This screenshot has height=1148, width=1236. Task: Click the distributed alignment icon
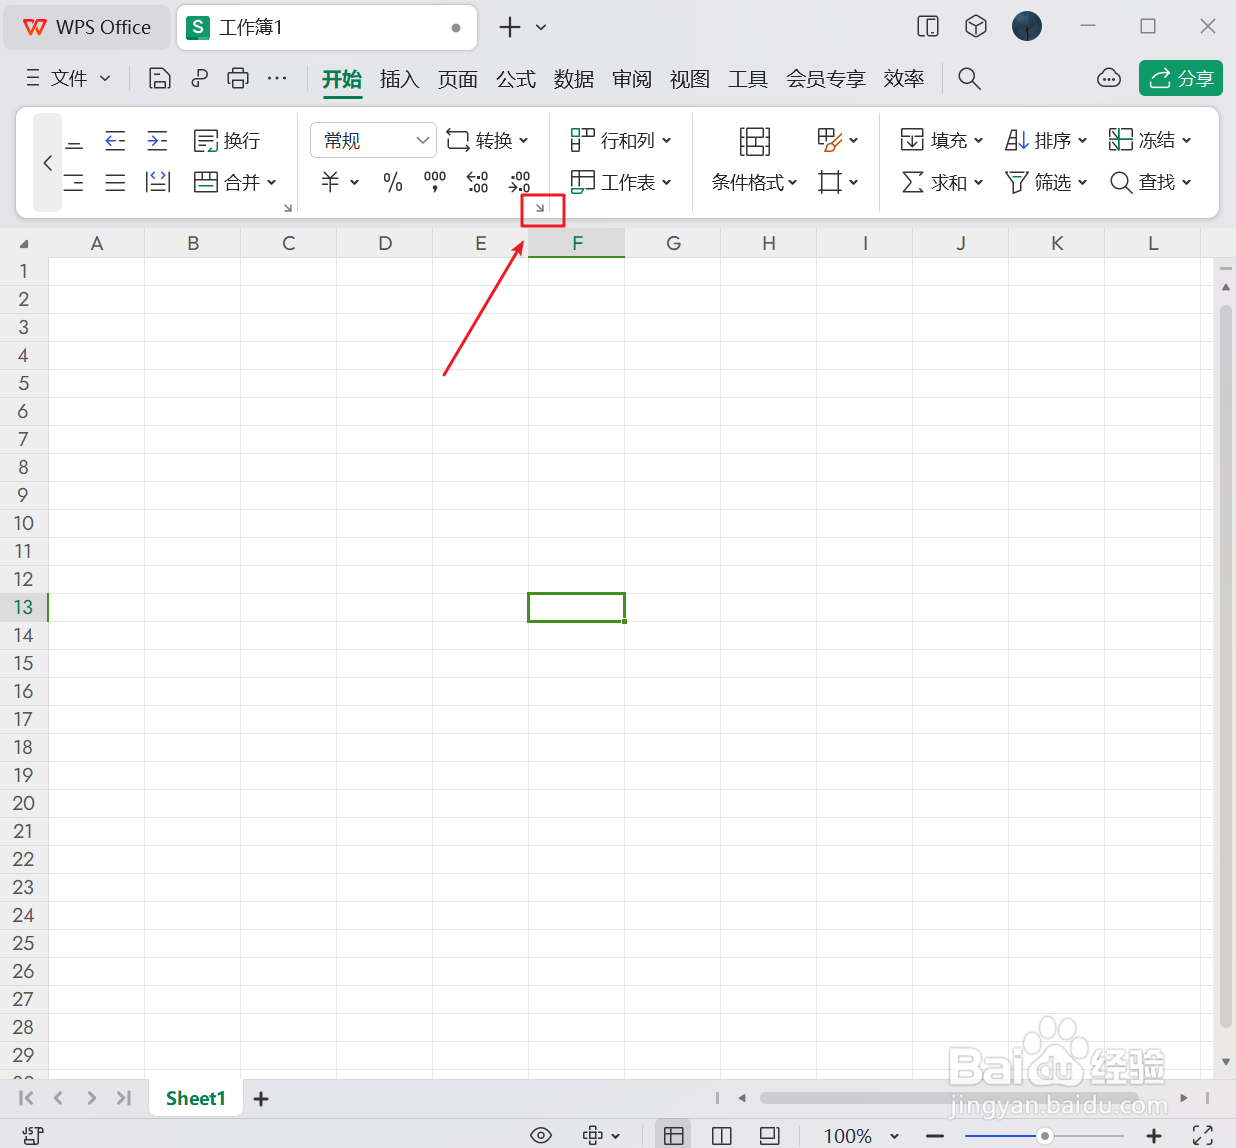click(x=158, y=182)
